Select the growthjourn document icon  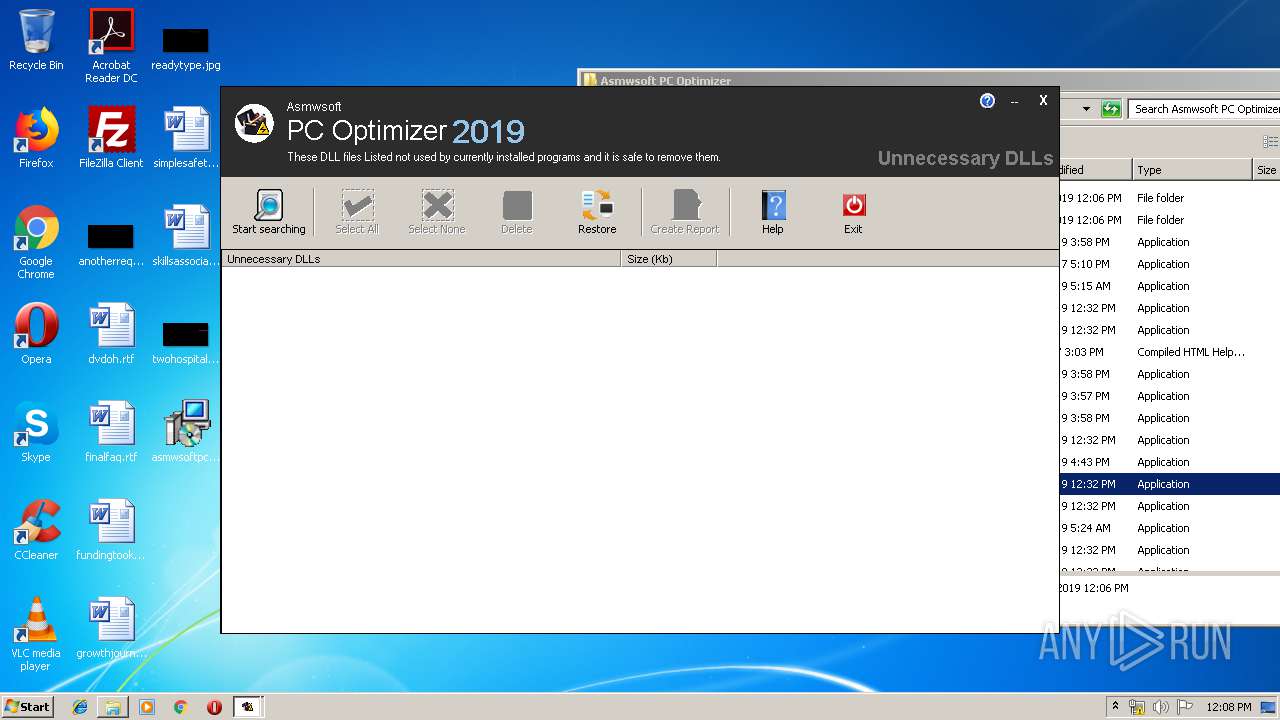point(111,628)
